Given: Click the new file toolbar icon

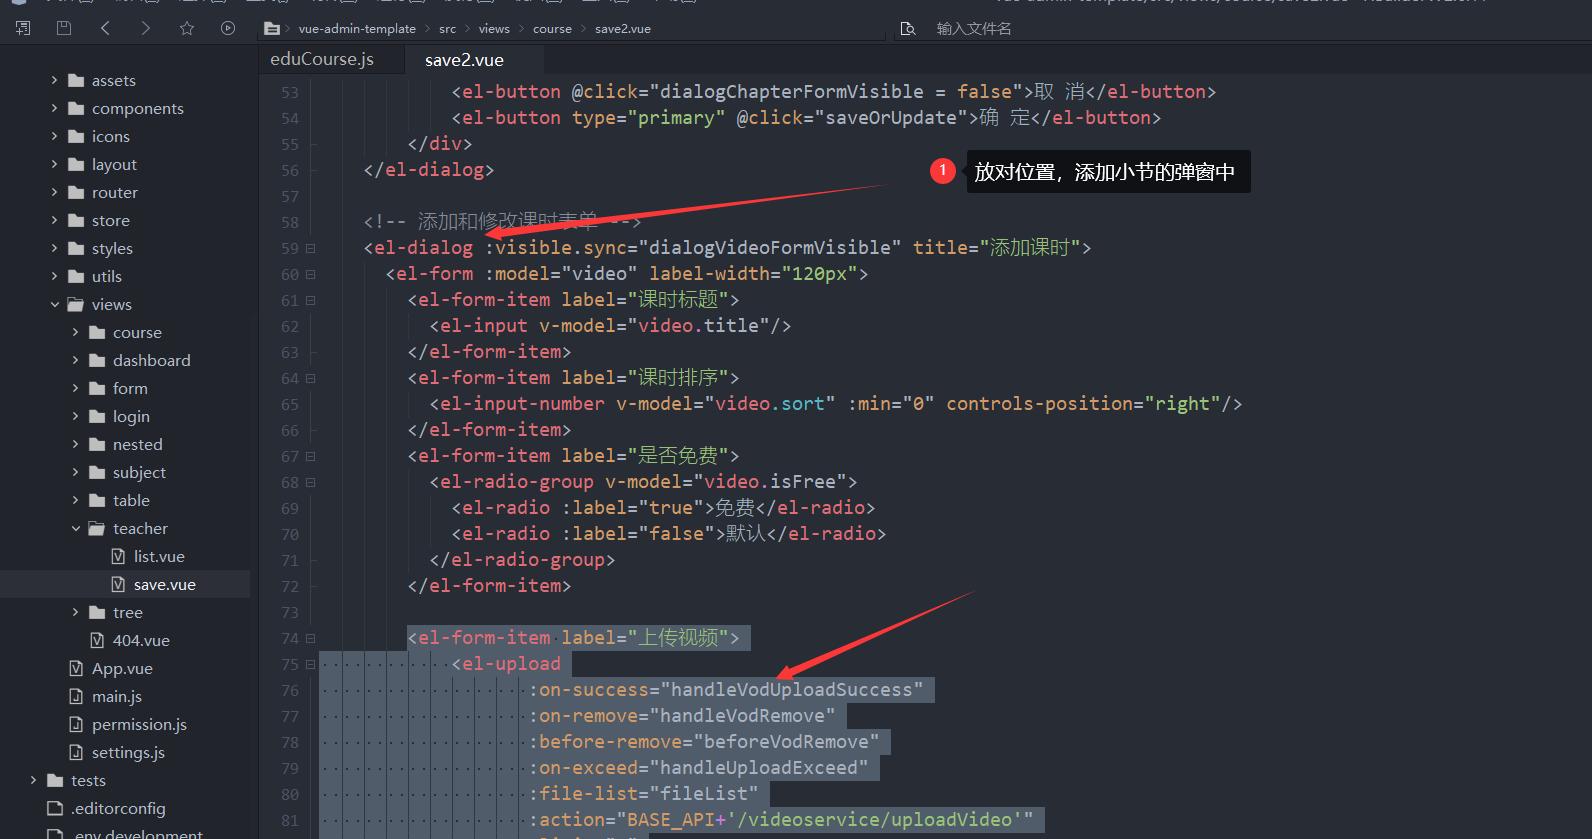Looking at the screenshot, I should coord(23,28).
